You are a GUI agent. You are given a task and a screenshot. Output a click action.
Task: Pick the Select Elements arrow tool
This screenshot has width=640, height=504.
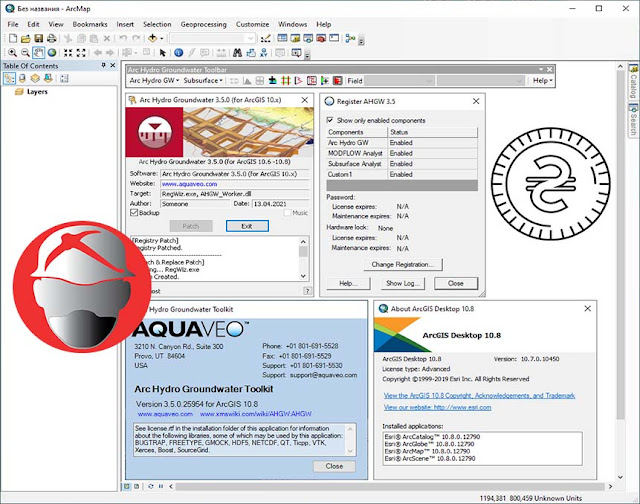[162, 53]
